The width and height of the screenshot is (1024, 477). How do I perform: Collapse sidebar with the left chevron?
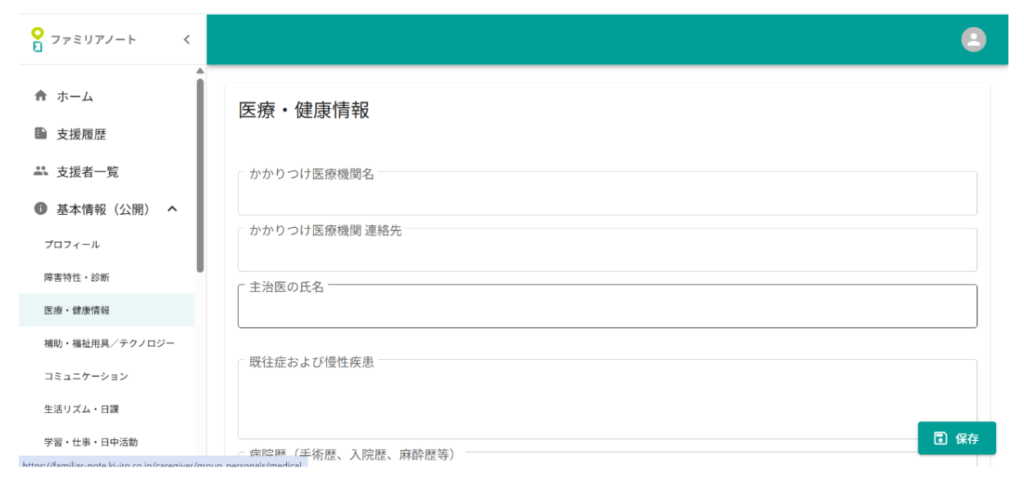tap(186, 39)
